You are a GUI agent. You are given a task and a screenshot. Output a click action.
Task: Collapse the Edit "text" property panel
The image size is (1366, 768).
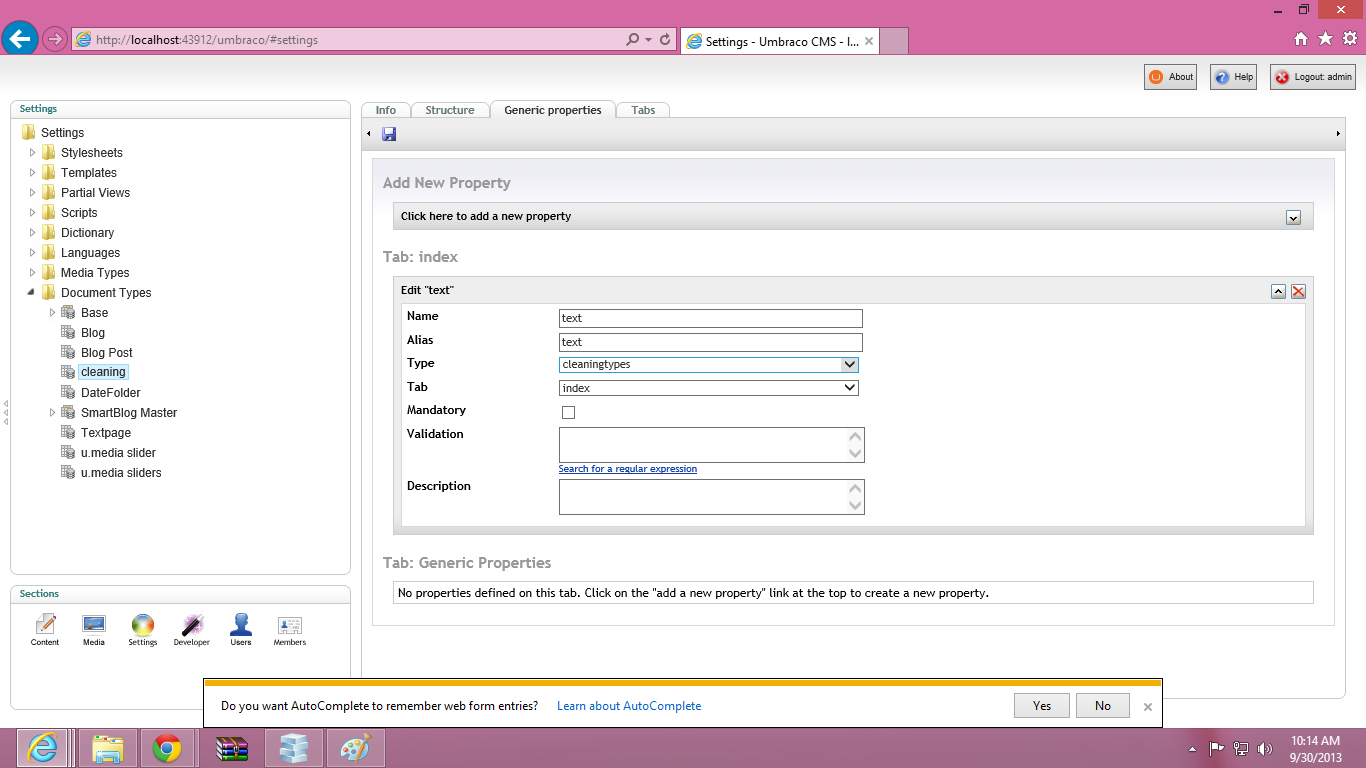coord(1278,291)
